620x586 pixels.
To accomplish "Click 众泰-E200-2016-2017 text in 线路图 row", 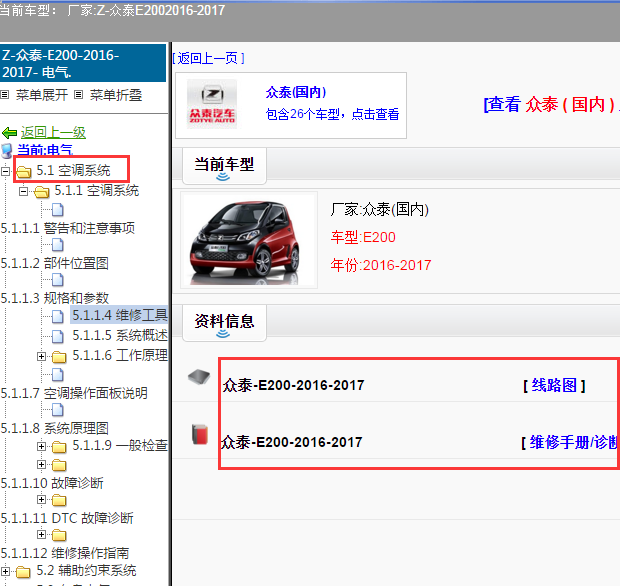I will pyautogui.click(x=293, y=385).
